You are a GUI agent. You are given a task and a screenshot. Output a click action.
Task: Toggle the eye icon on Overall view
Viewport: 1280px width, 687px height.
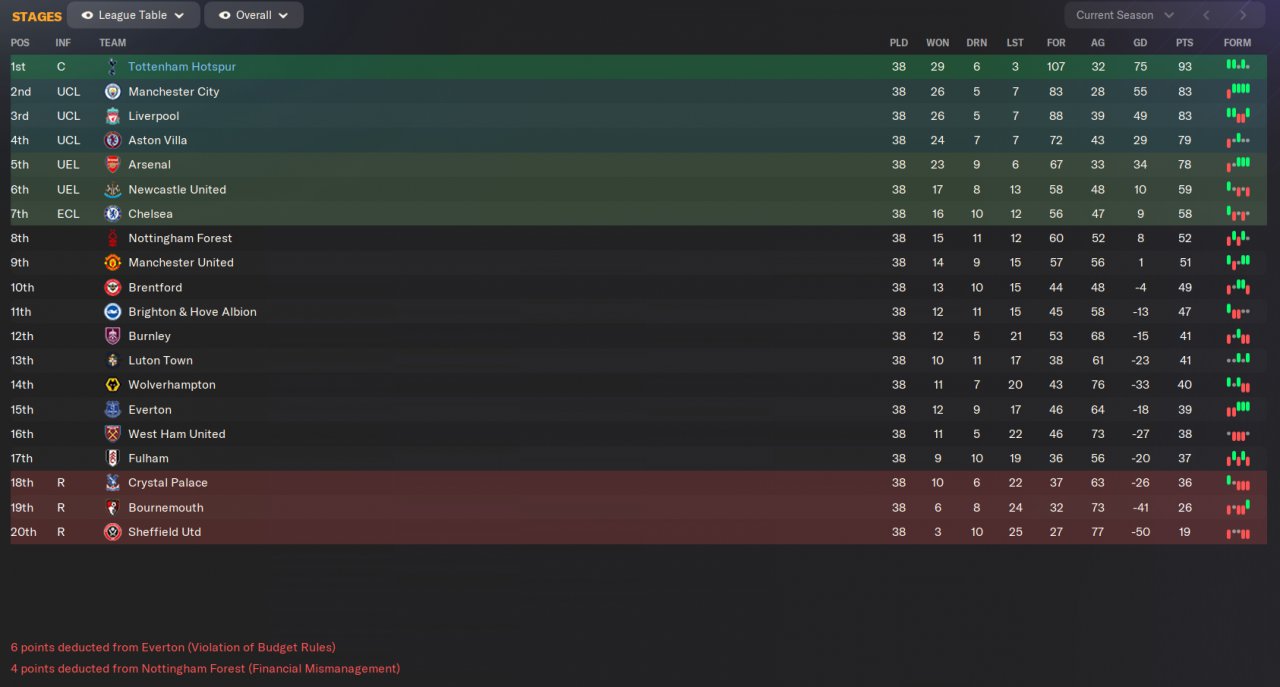click(x=224, y=15)
